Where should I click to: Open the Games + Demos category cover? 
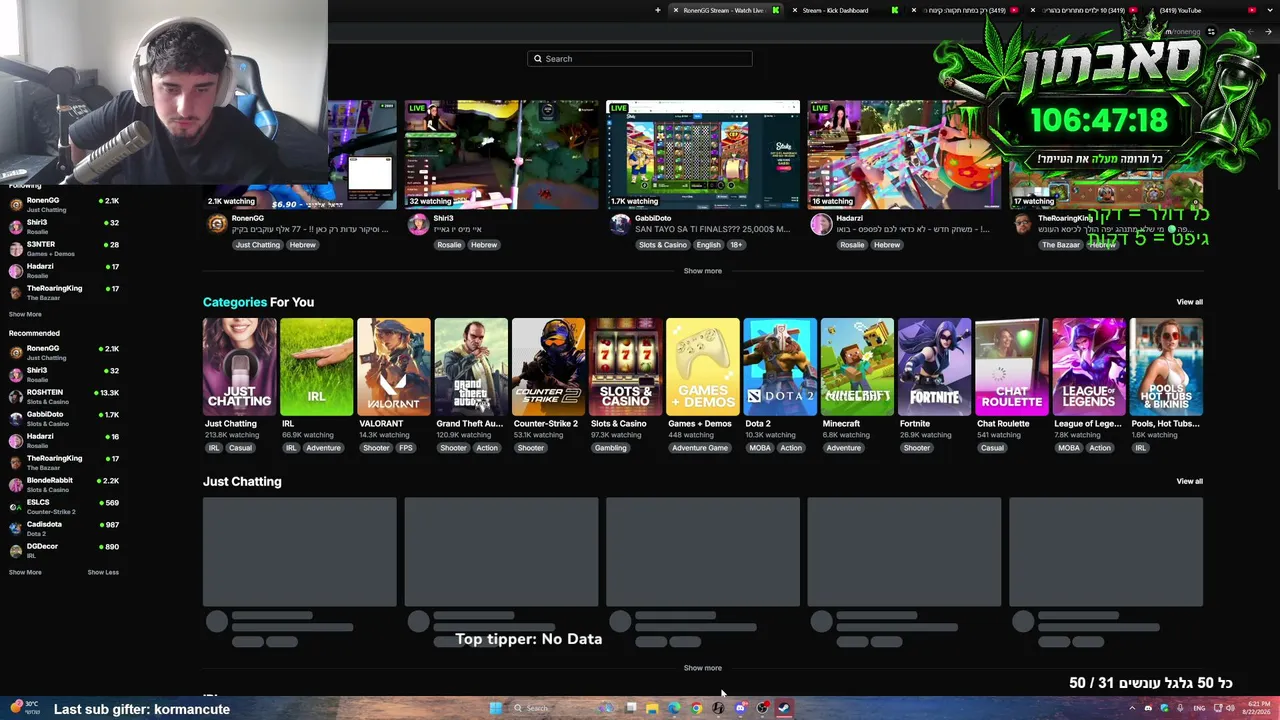(703, 366)
